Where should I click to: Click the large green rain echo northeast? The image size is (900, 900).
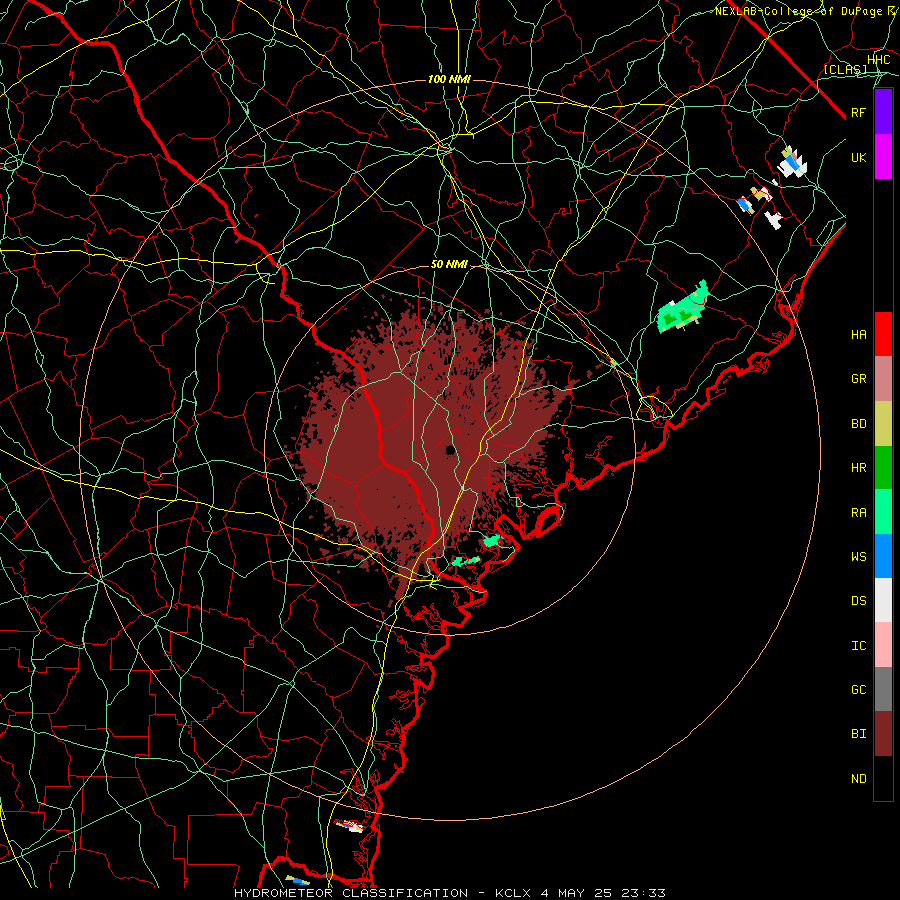coord(682,308)
